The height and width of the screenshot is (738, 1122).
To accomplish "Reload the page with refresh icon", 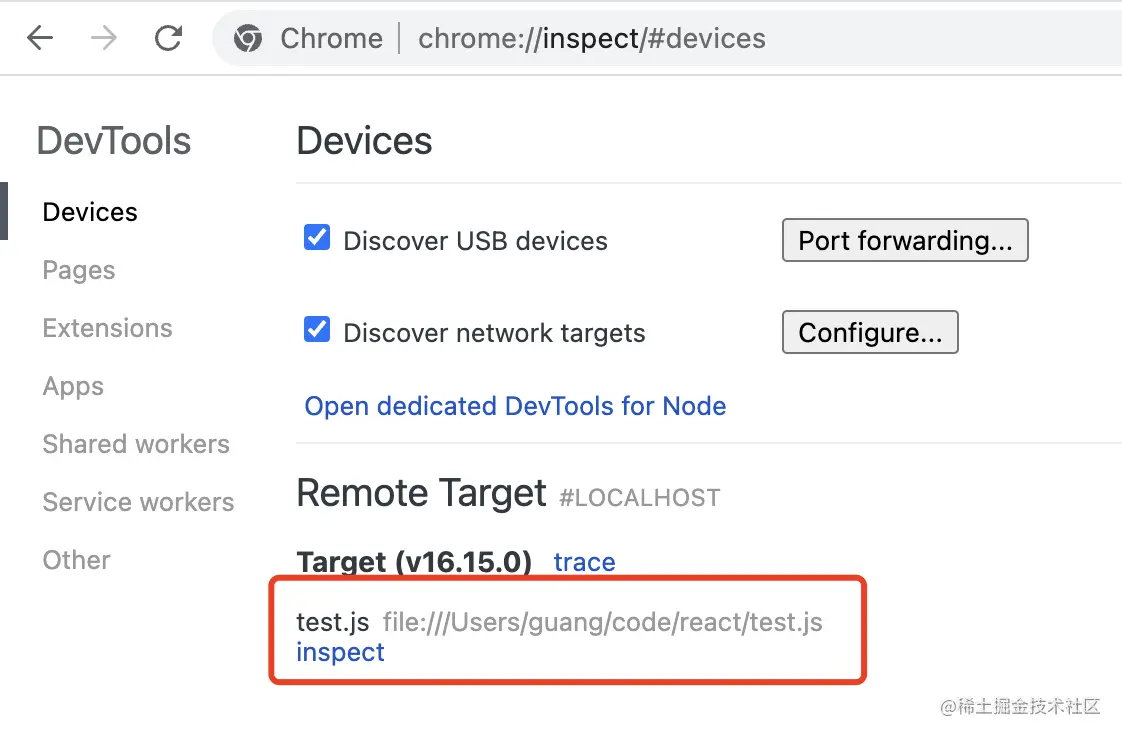I will pyautogui.click(x=168, y=39).
